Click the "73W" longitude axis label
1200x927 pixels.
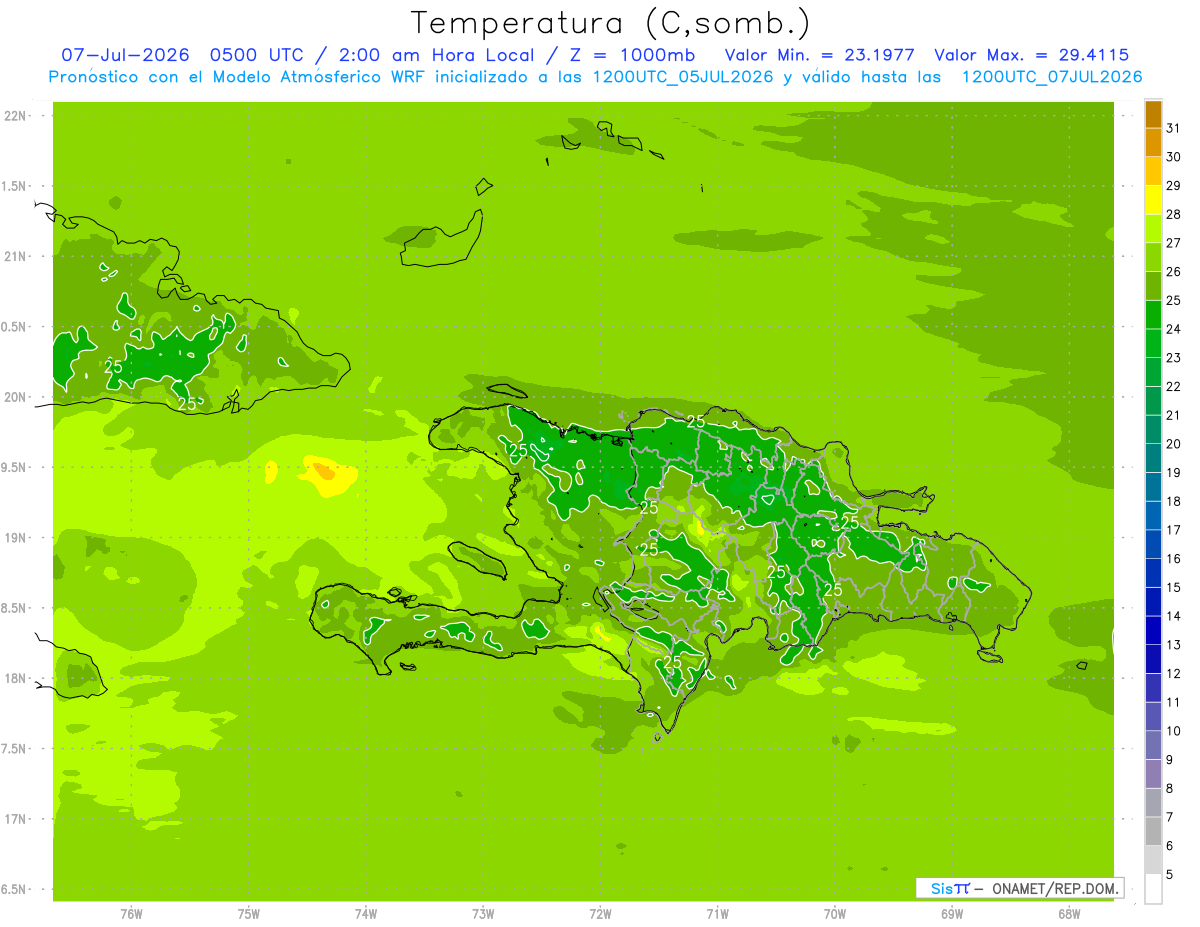pos(483,913)
